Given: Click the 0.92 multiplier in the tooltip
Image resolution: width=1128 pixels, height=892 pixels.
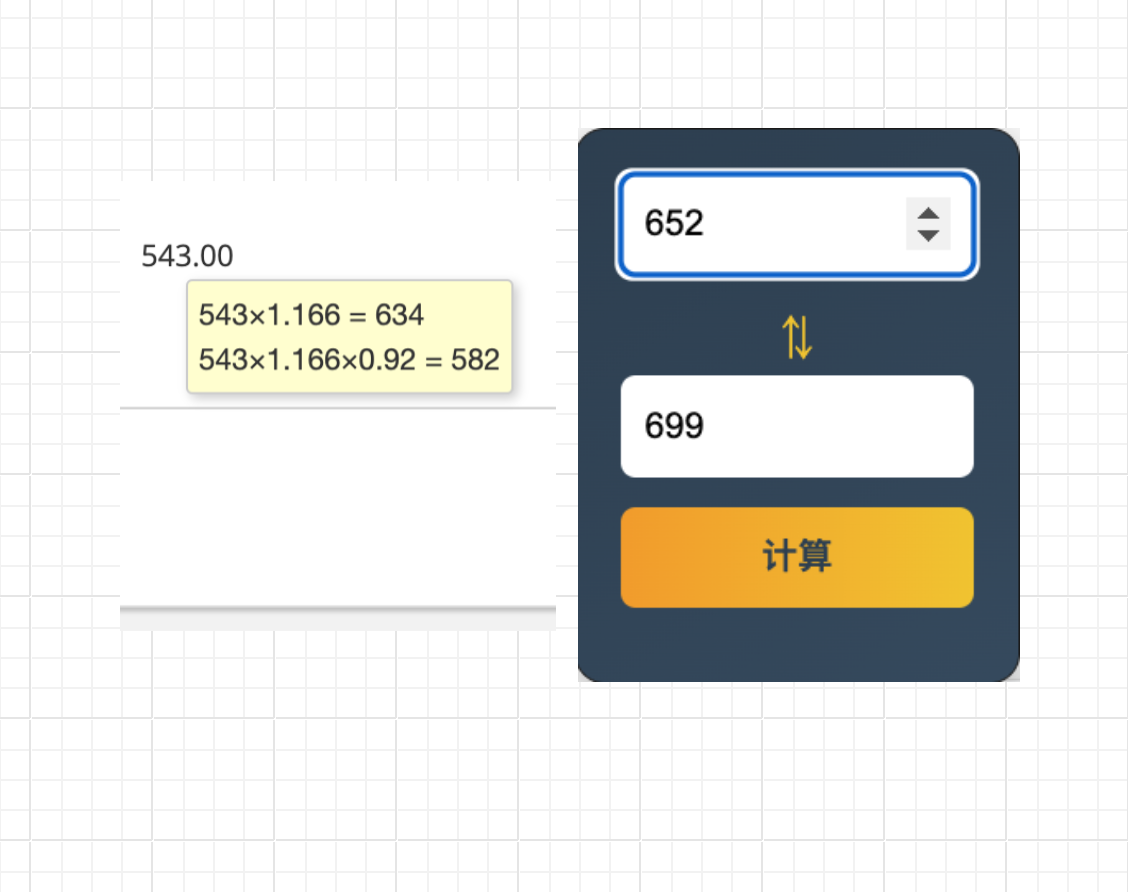Looking at the screenshot, I should coord(391,359).
